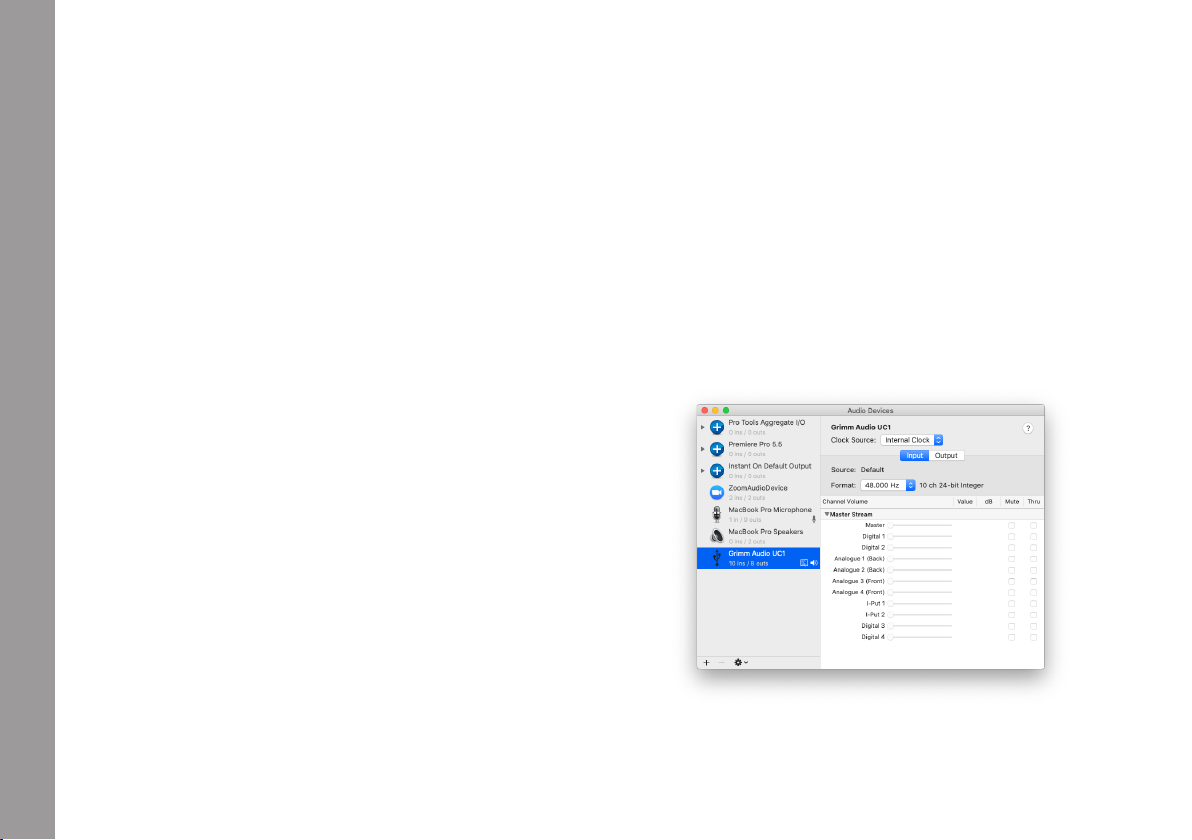The image size is (1192, 840).
Task: Open the help question mark button
Action: (x=1028, y=429)
